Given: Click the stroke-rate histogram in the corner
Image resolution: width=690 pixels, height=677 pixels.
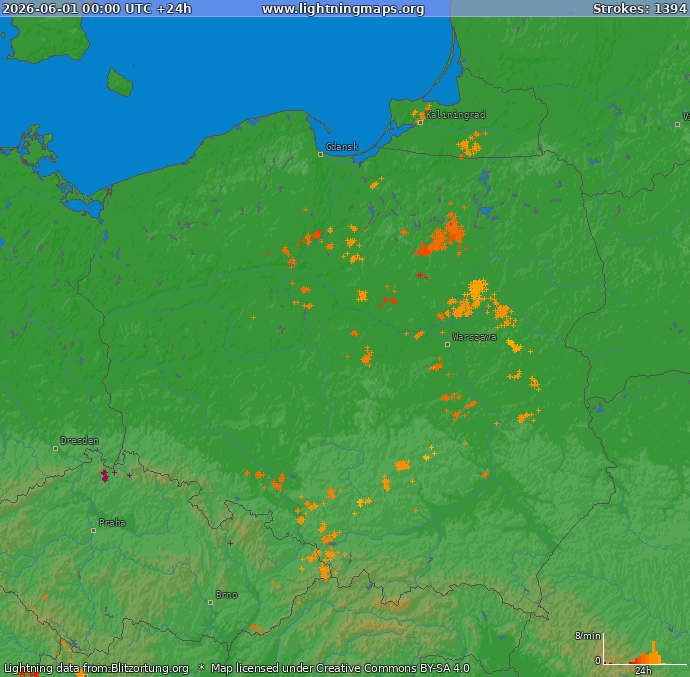Looking at the screenshot, I should click(644, 648).
